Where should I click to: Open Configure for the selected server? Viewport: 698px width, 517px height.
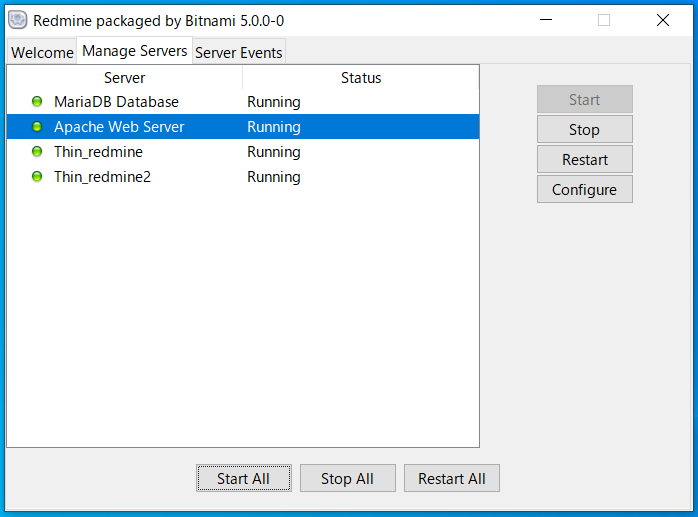point(584,190)
